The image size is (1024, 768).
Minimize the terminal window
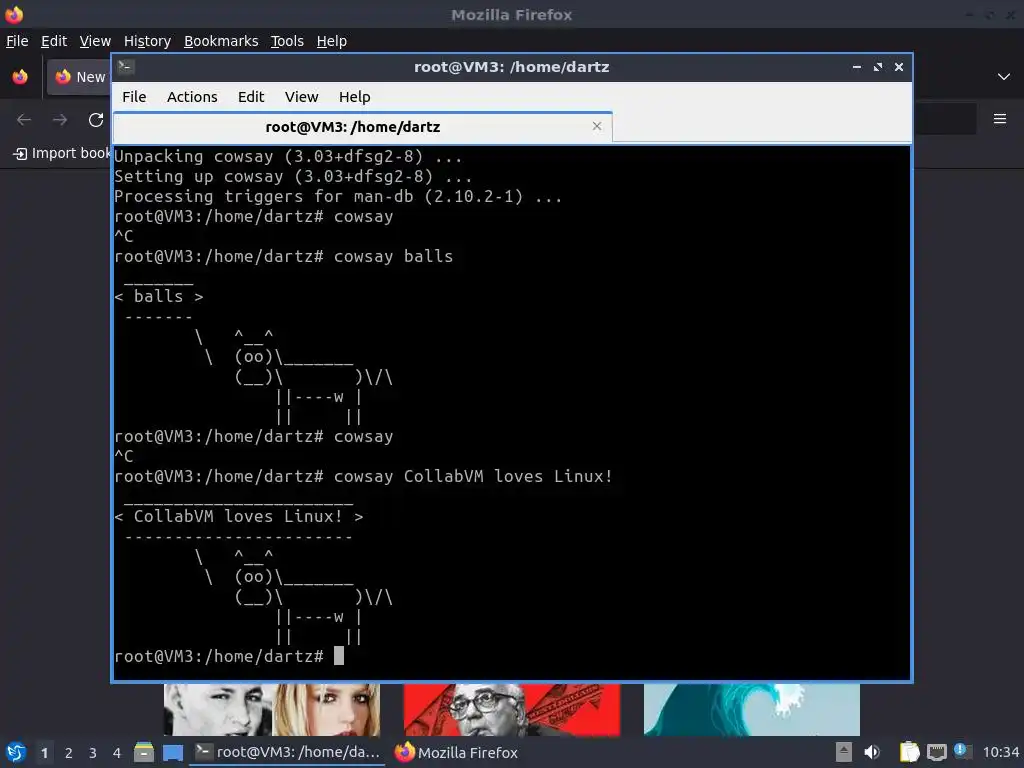click(x=857, y=67)
